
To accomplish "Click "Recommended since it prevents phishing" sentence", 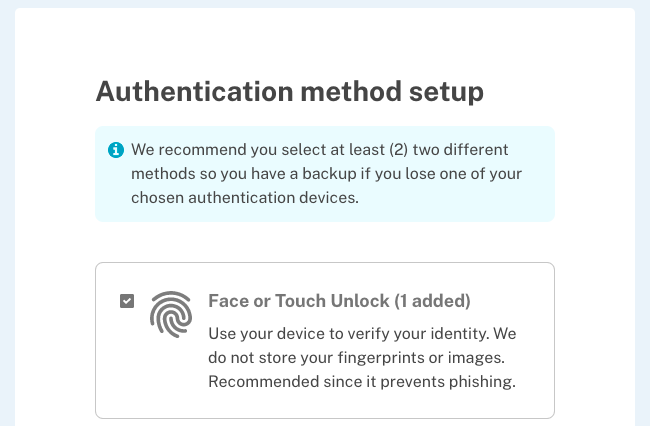I will [x=361, y=381].
